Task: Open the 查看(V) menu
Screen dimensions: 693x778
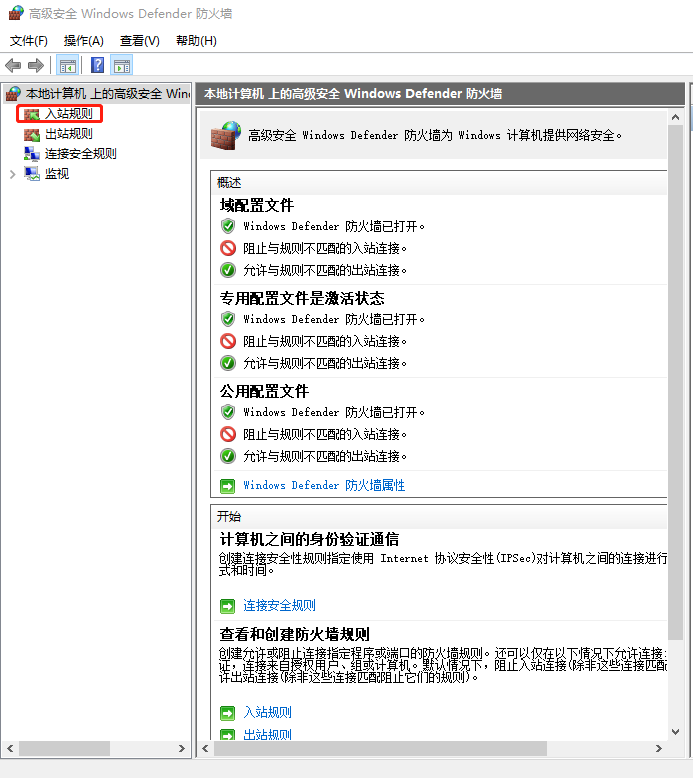Action: coord(139,41)
